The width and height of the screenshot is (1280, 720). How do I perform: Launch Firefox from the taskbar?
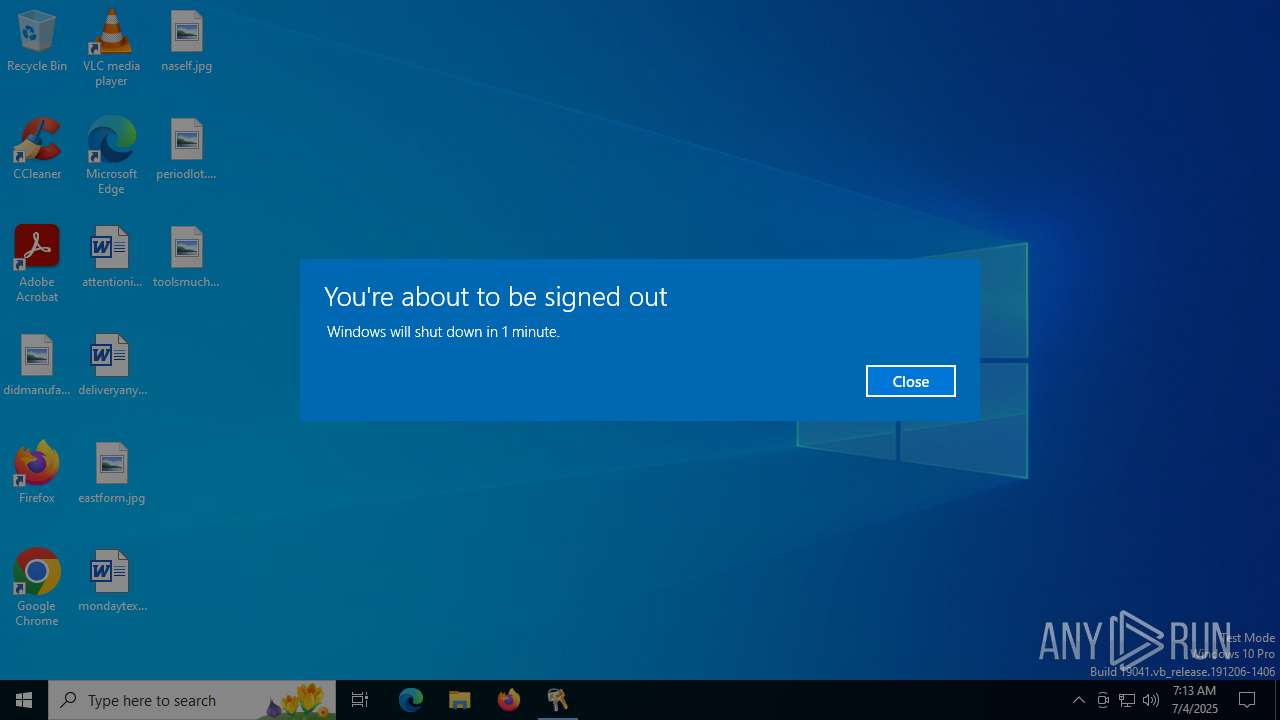click(x=508, y=700)
